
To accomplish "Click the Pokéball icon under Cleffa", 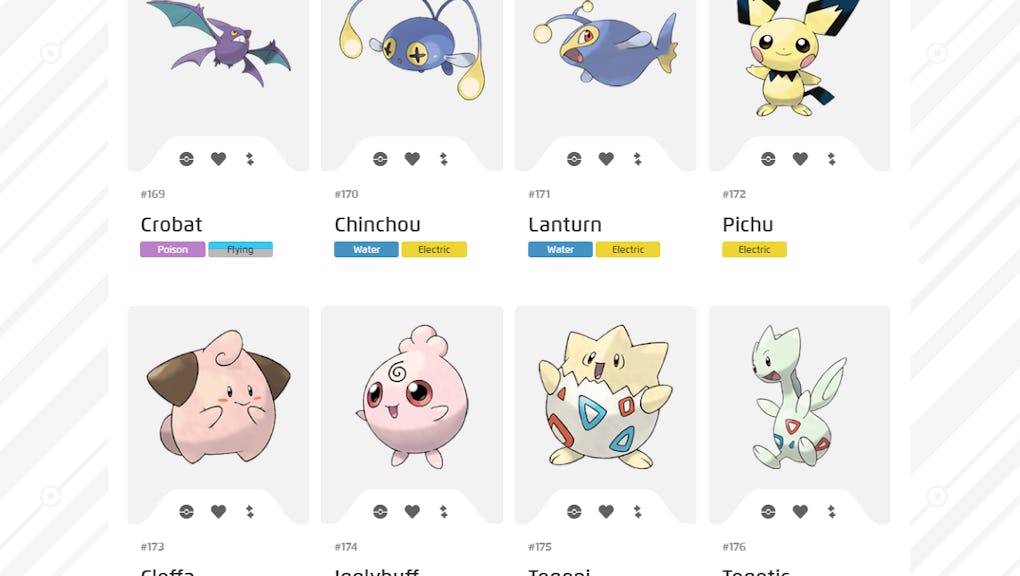I will point(187,512).
